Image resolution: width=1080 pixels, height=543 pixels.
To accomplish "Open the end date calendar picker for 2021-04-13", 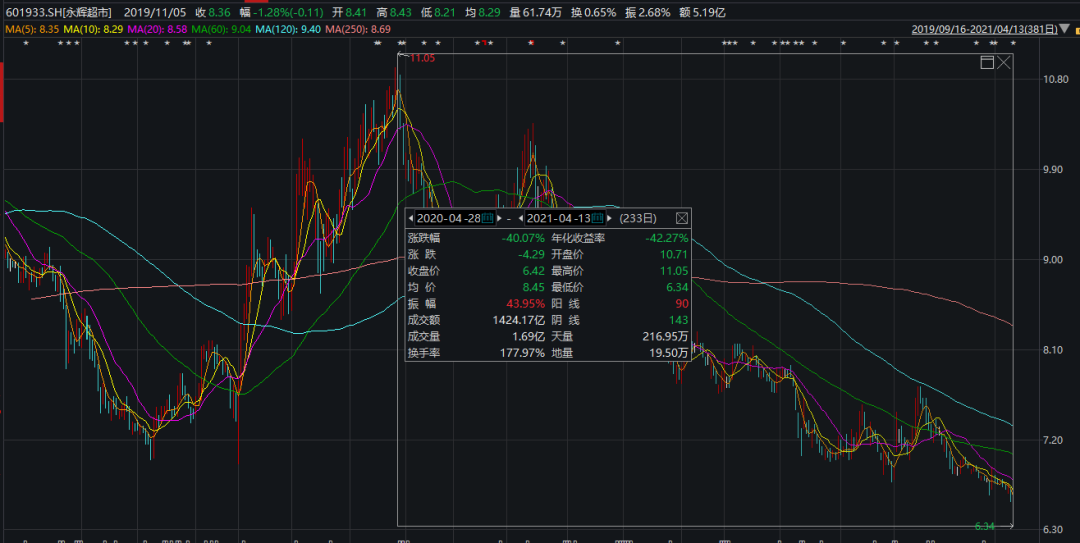I will click(x=598, y=218).
